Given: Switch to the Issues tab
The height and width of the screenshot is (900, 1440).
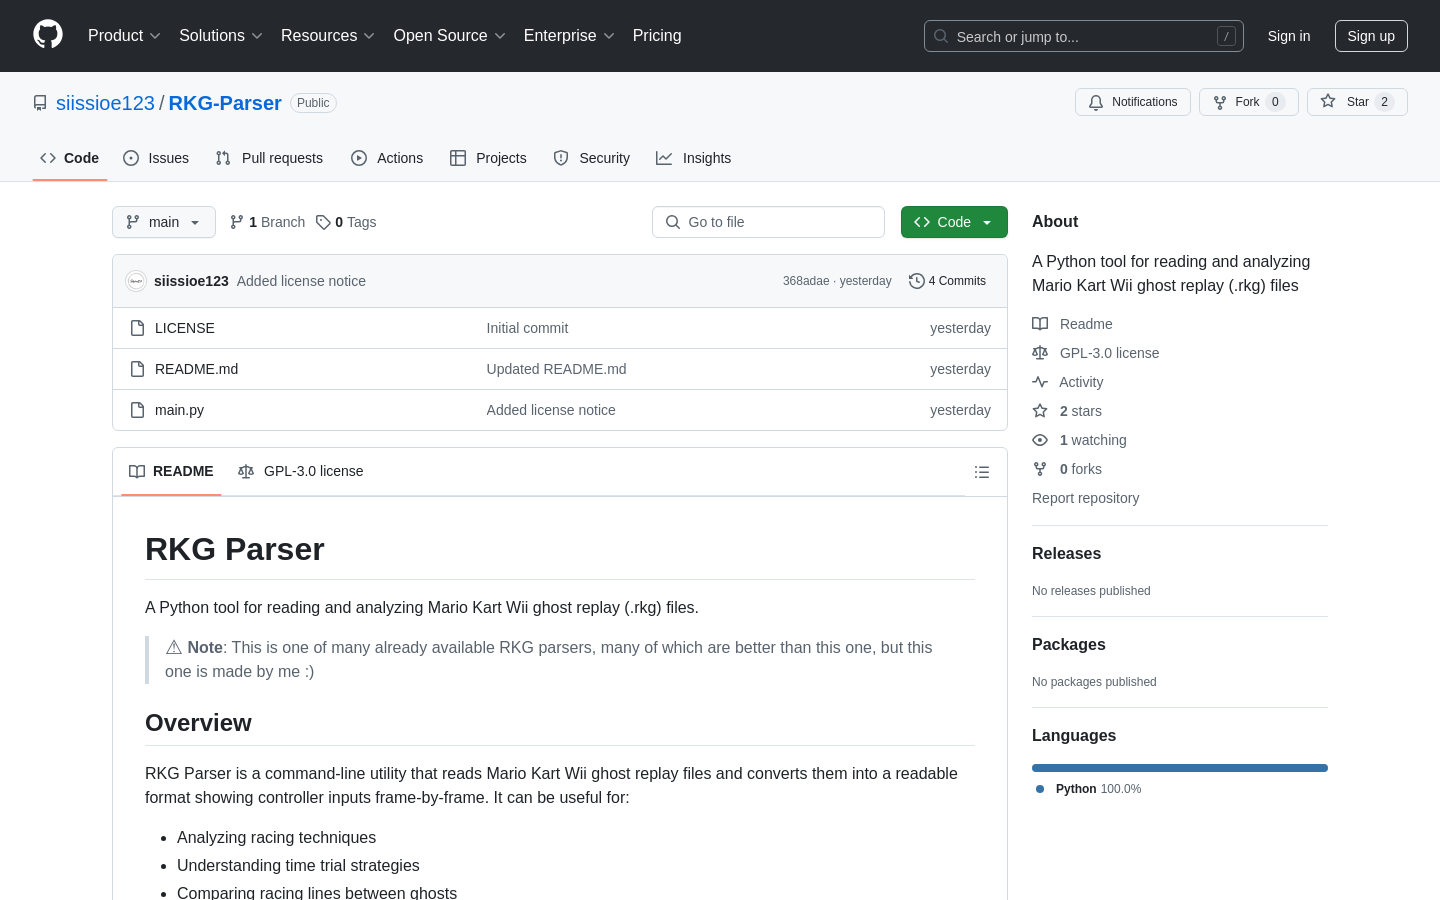Looking at the screenshot, I should coord(156,158).
